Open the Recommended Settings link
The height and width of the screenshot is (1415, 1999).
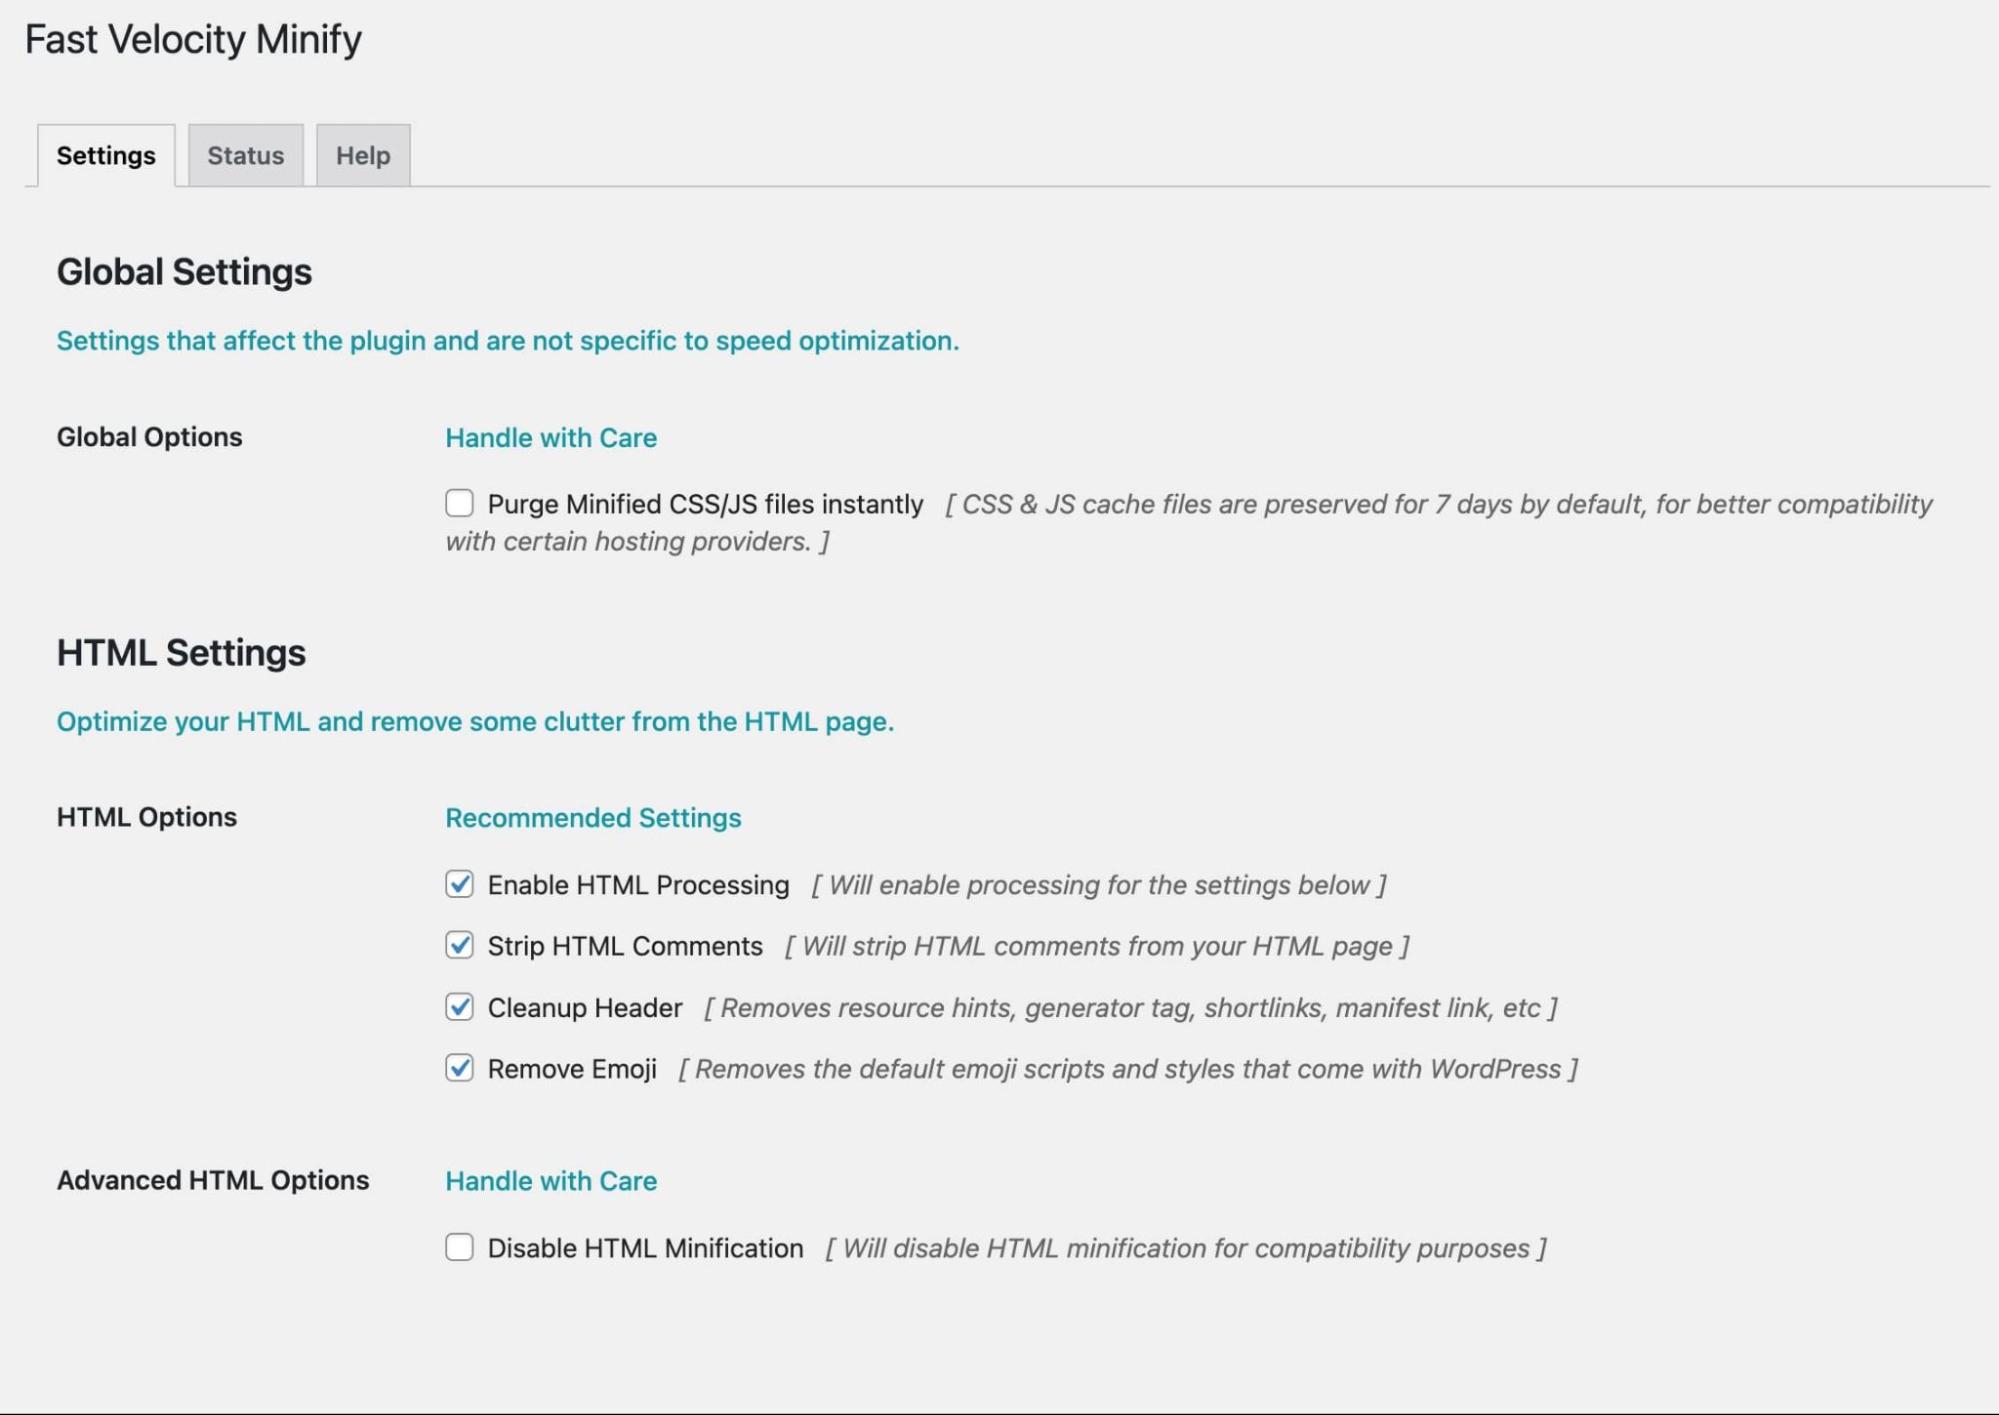[x=593, y=817]
